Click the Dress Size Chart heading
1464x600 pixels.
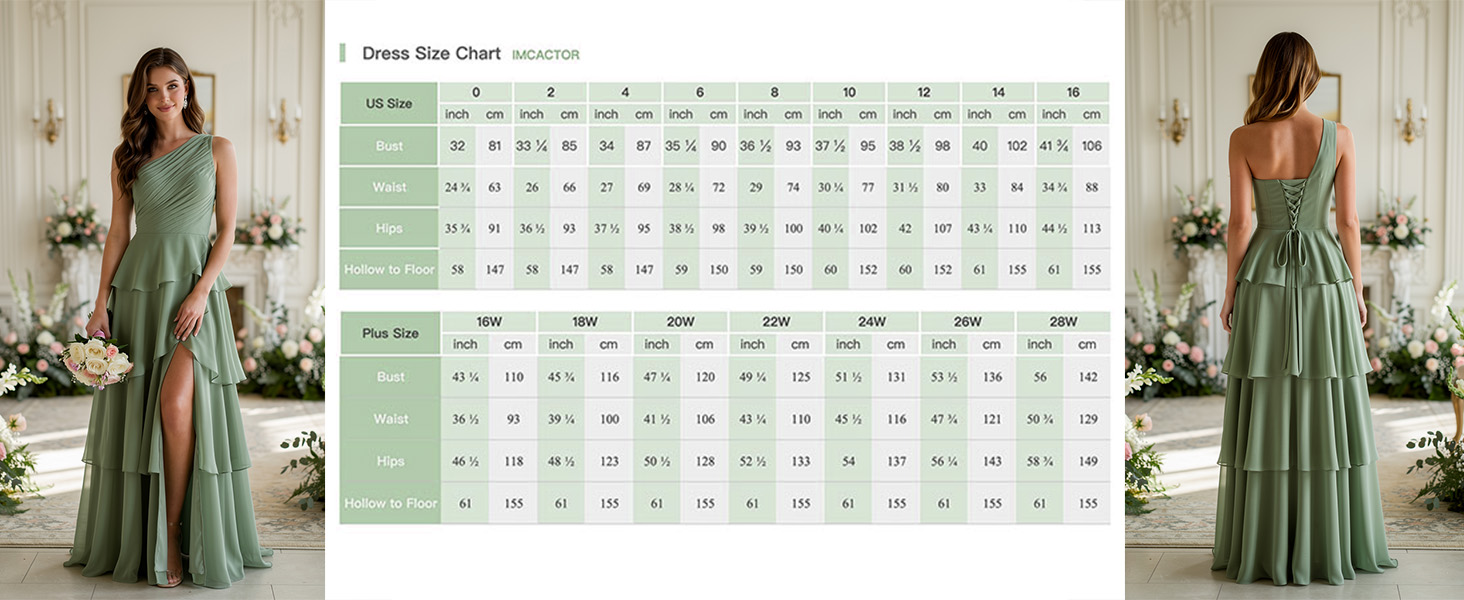432,54
